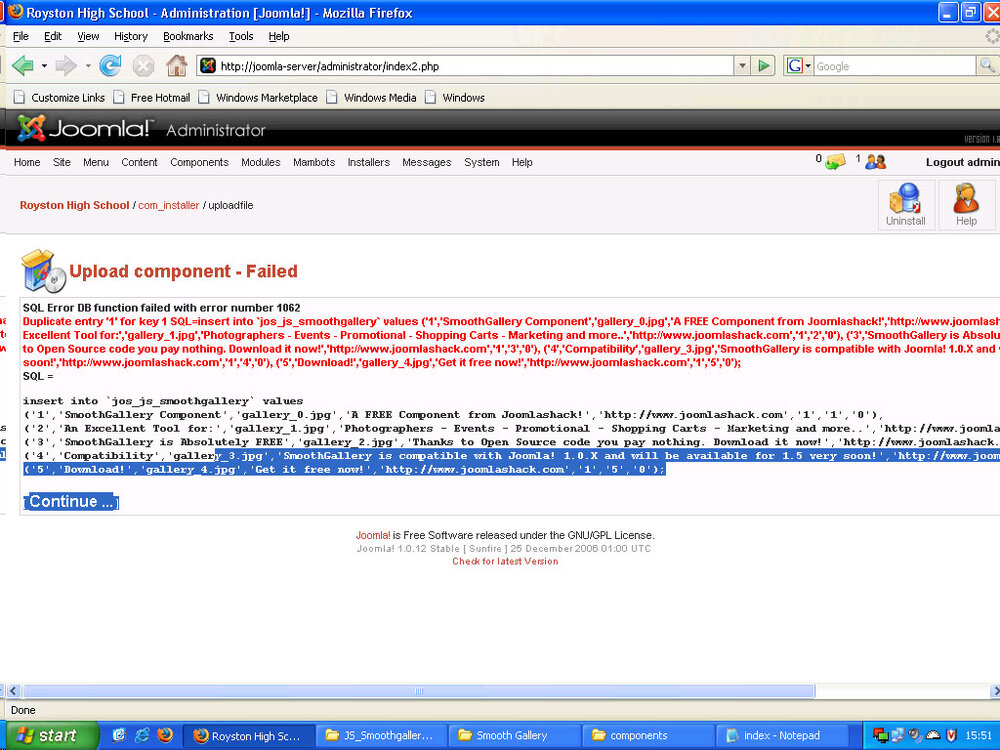
Task: Click the Go arrow beside the address bar
Action: pos(763,66)
